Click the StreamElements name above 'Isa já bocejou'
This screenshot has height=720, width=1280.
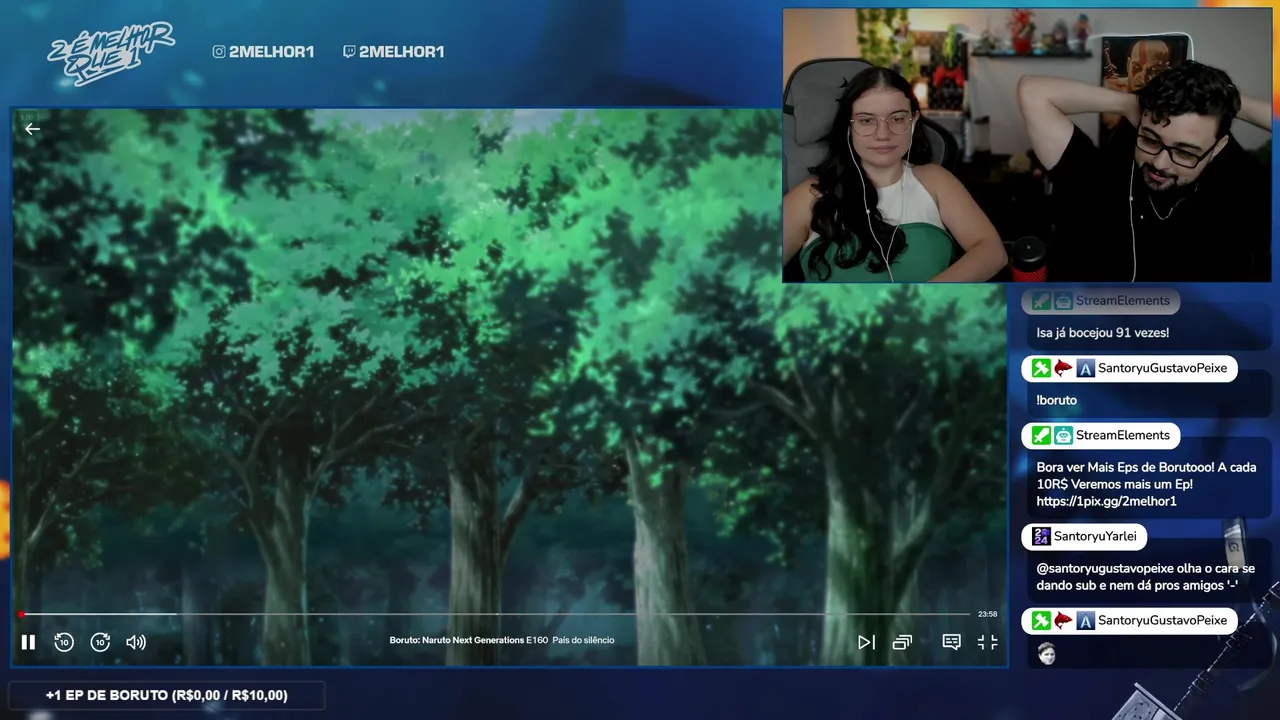click(x=1122, y=301)
